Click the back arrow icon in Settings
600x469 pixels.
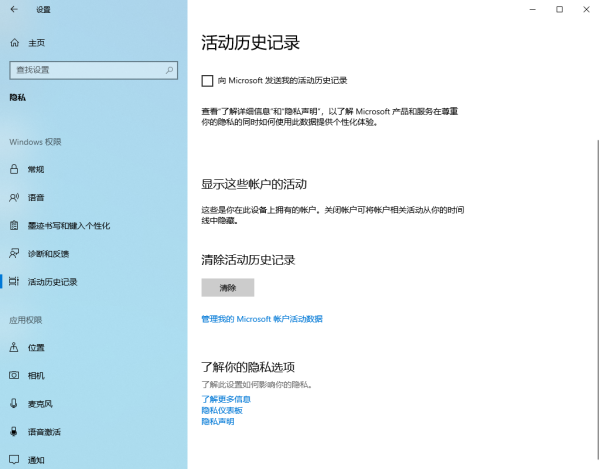point(14,10)
